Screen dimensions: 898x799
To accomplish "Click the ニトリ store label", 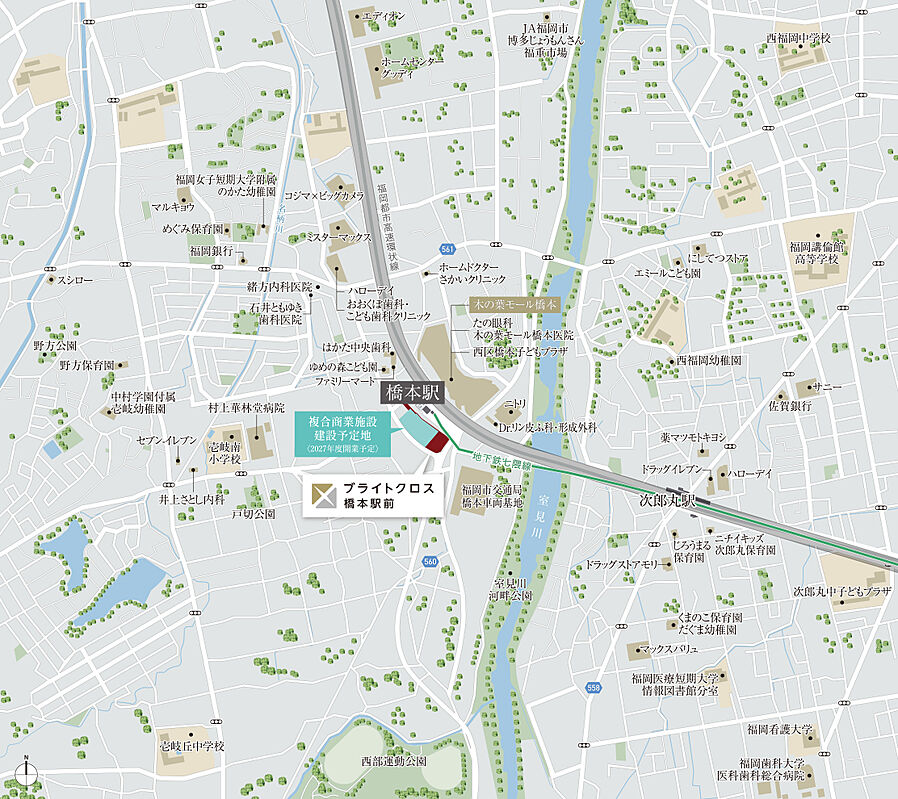I will coord(515,404).
